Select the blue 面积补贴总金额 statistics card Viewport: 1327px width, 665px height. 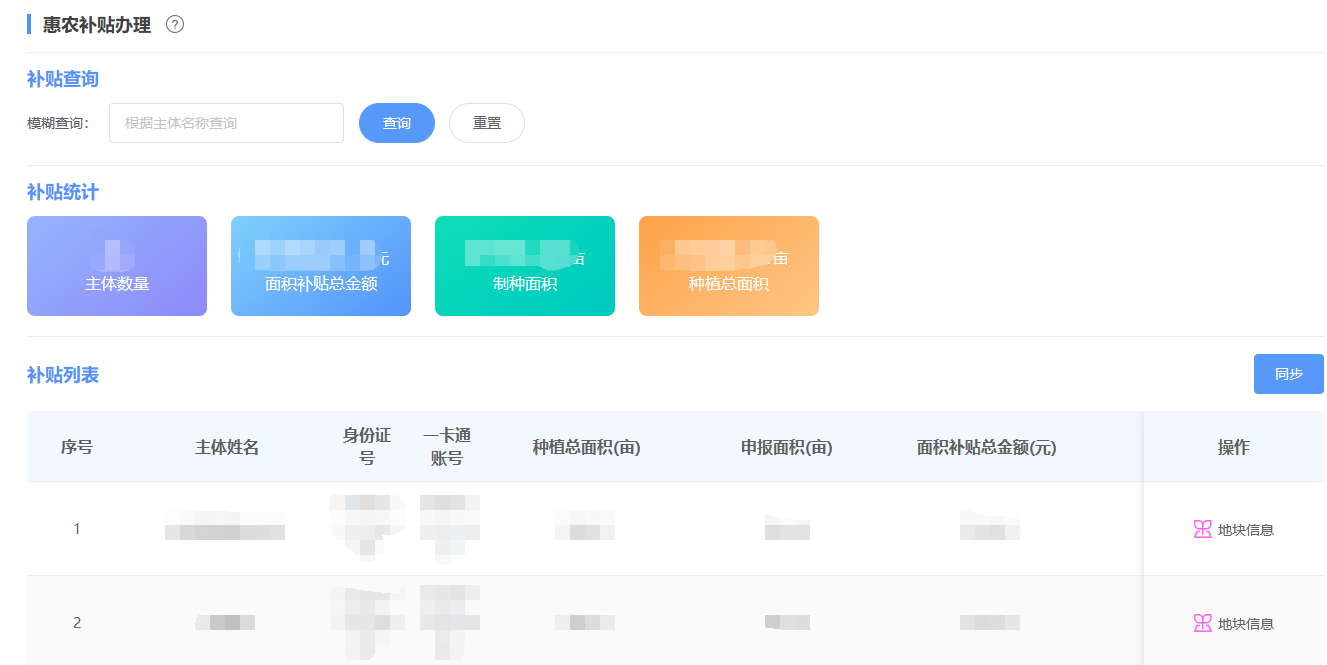coord(321,266)
